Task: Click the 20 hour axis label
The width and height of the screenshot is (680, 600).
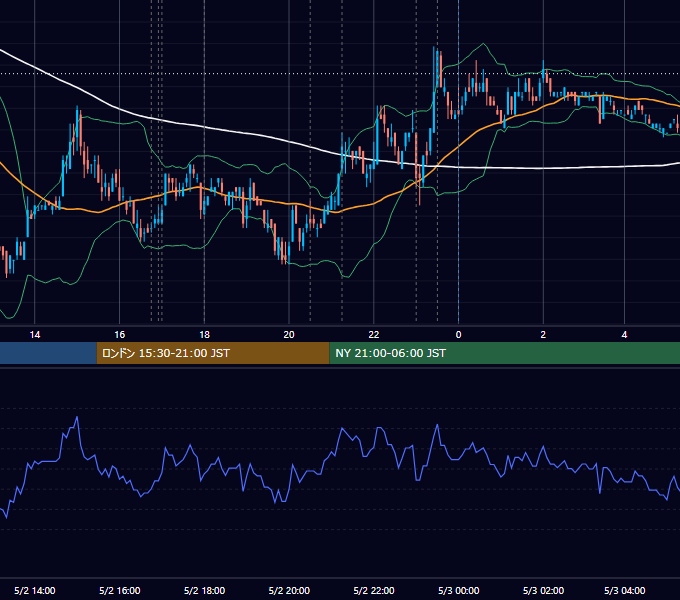Action: coord(289,335)
